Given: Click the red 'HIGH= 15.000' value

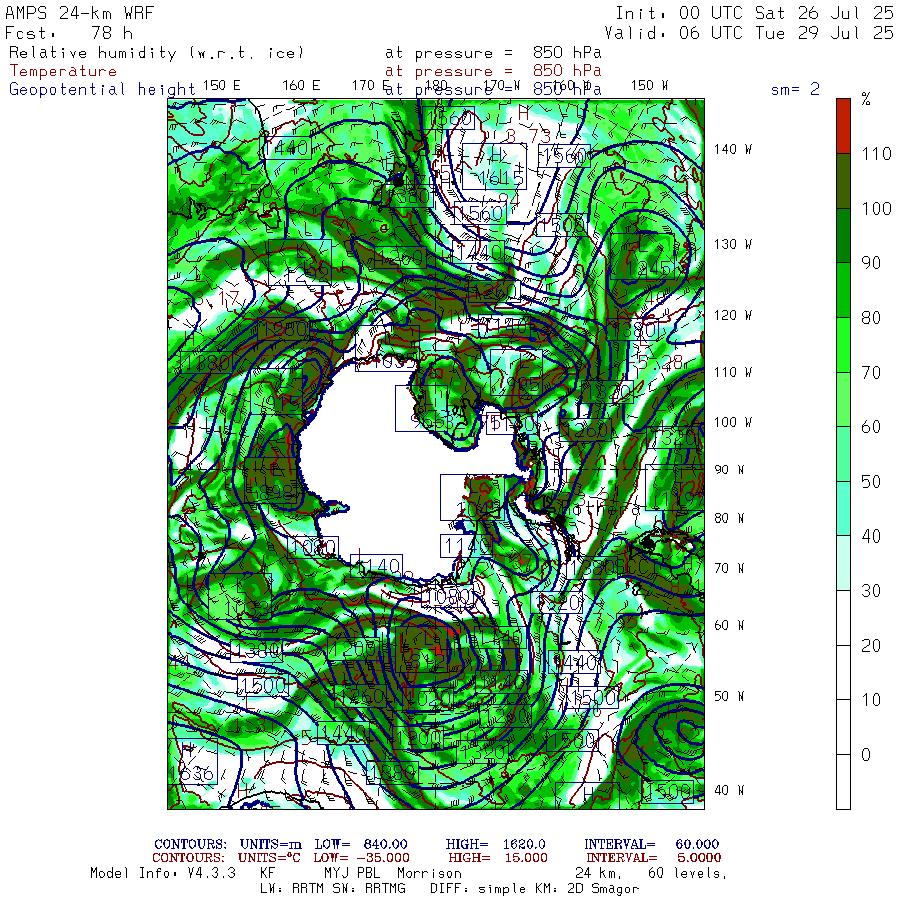Looking at the screenshot, I should click(x=498, y=858).
